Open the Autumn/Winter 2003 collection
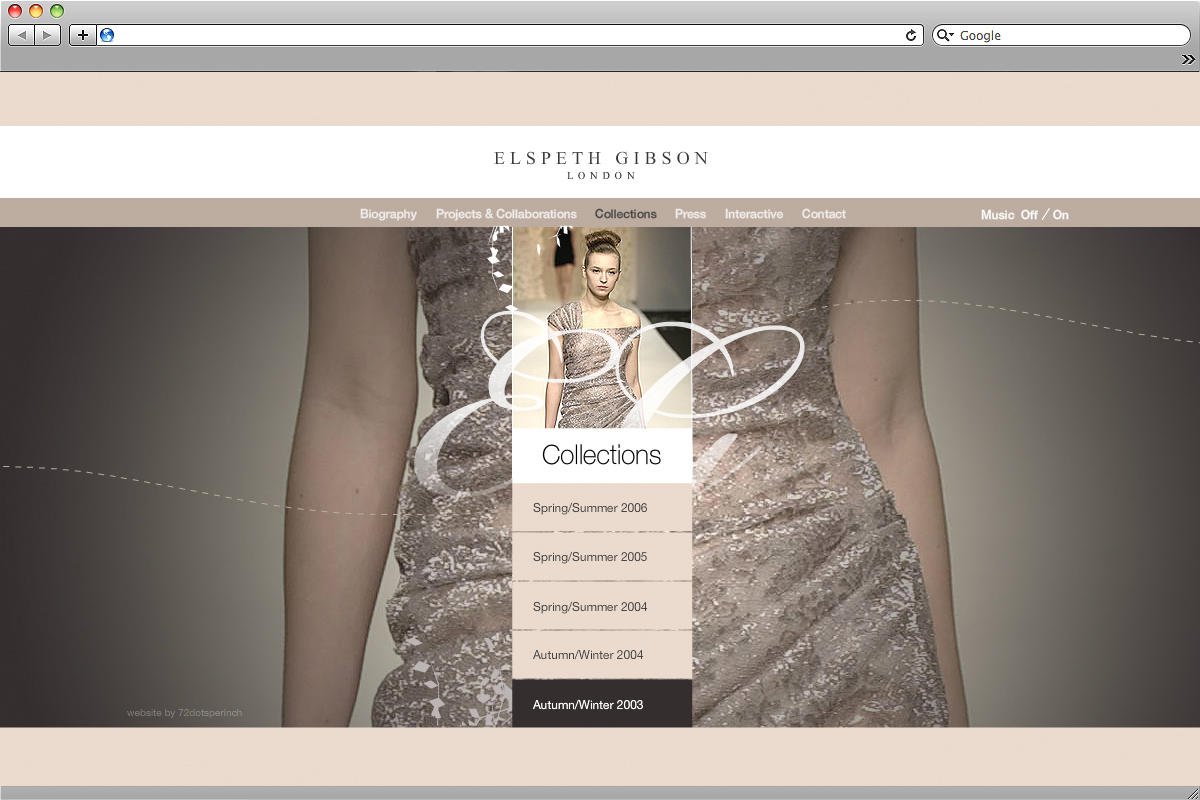Viewport: 1200px width, 800px height. coord(602,704)
